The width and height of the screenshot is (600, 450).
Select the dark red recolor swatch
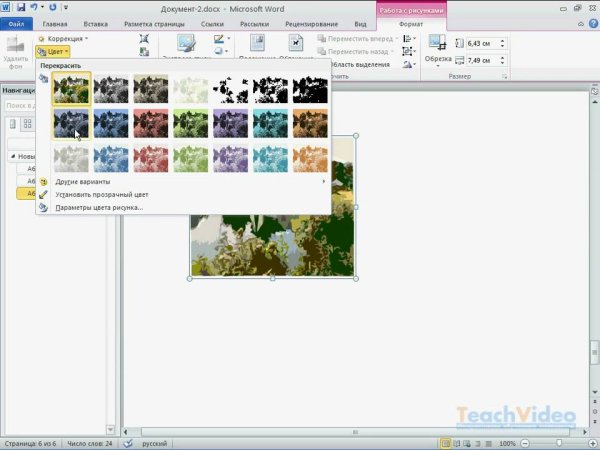coord(150,124)
